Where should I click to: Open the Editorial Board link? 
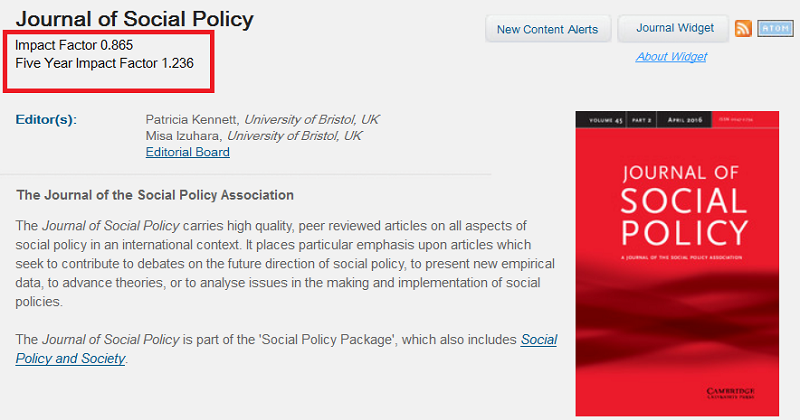pyautogui.click(x=188, y=152)
